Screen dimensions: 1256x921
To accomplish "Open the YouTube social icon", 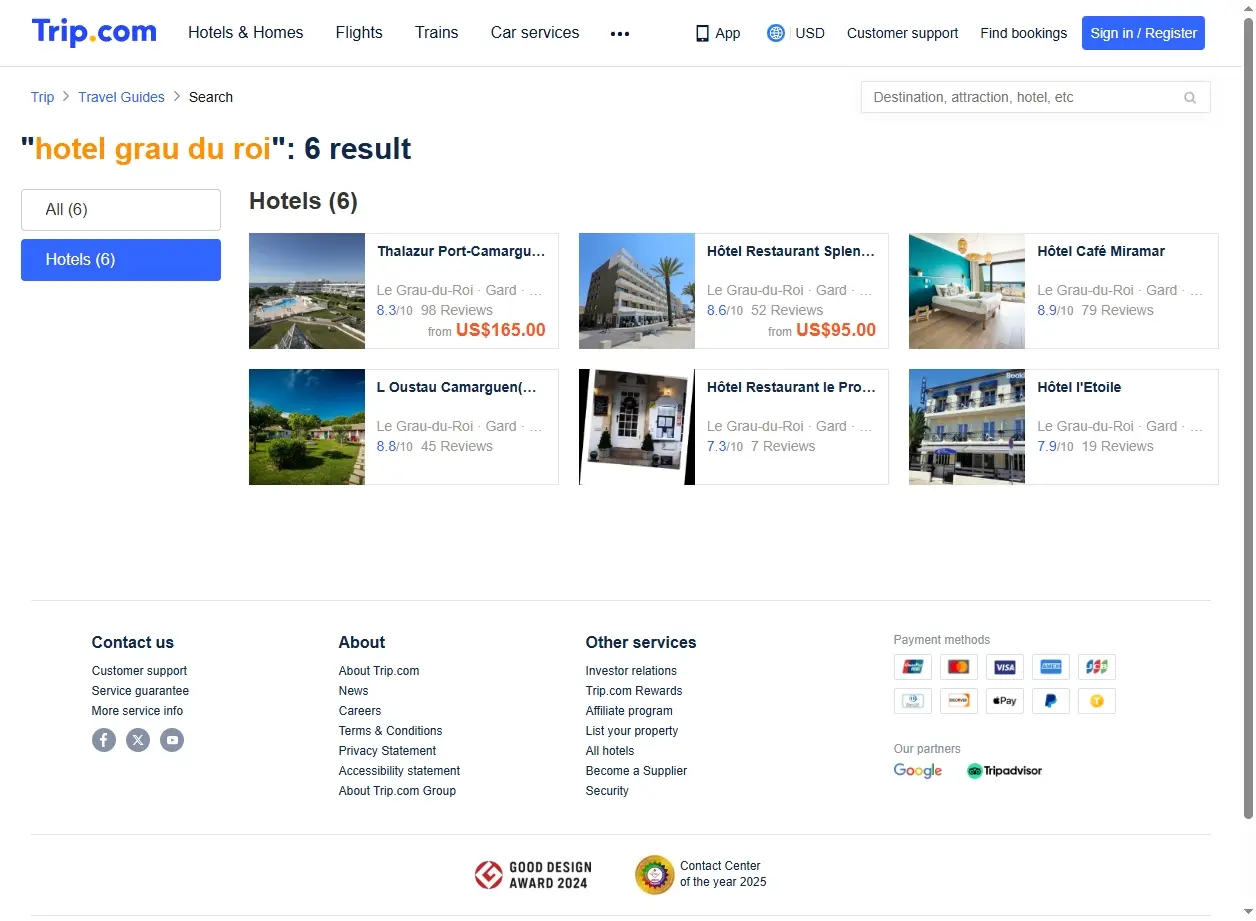I will click(x=172, y=740).
